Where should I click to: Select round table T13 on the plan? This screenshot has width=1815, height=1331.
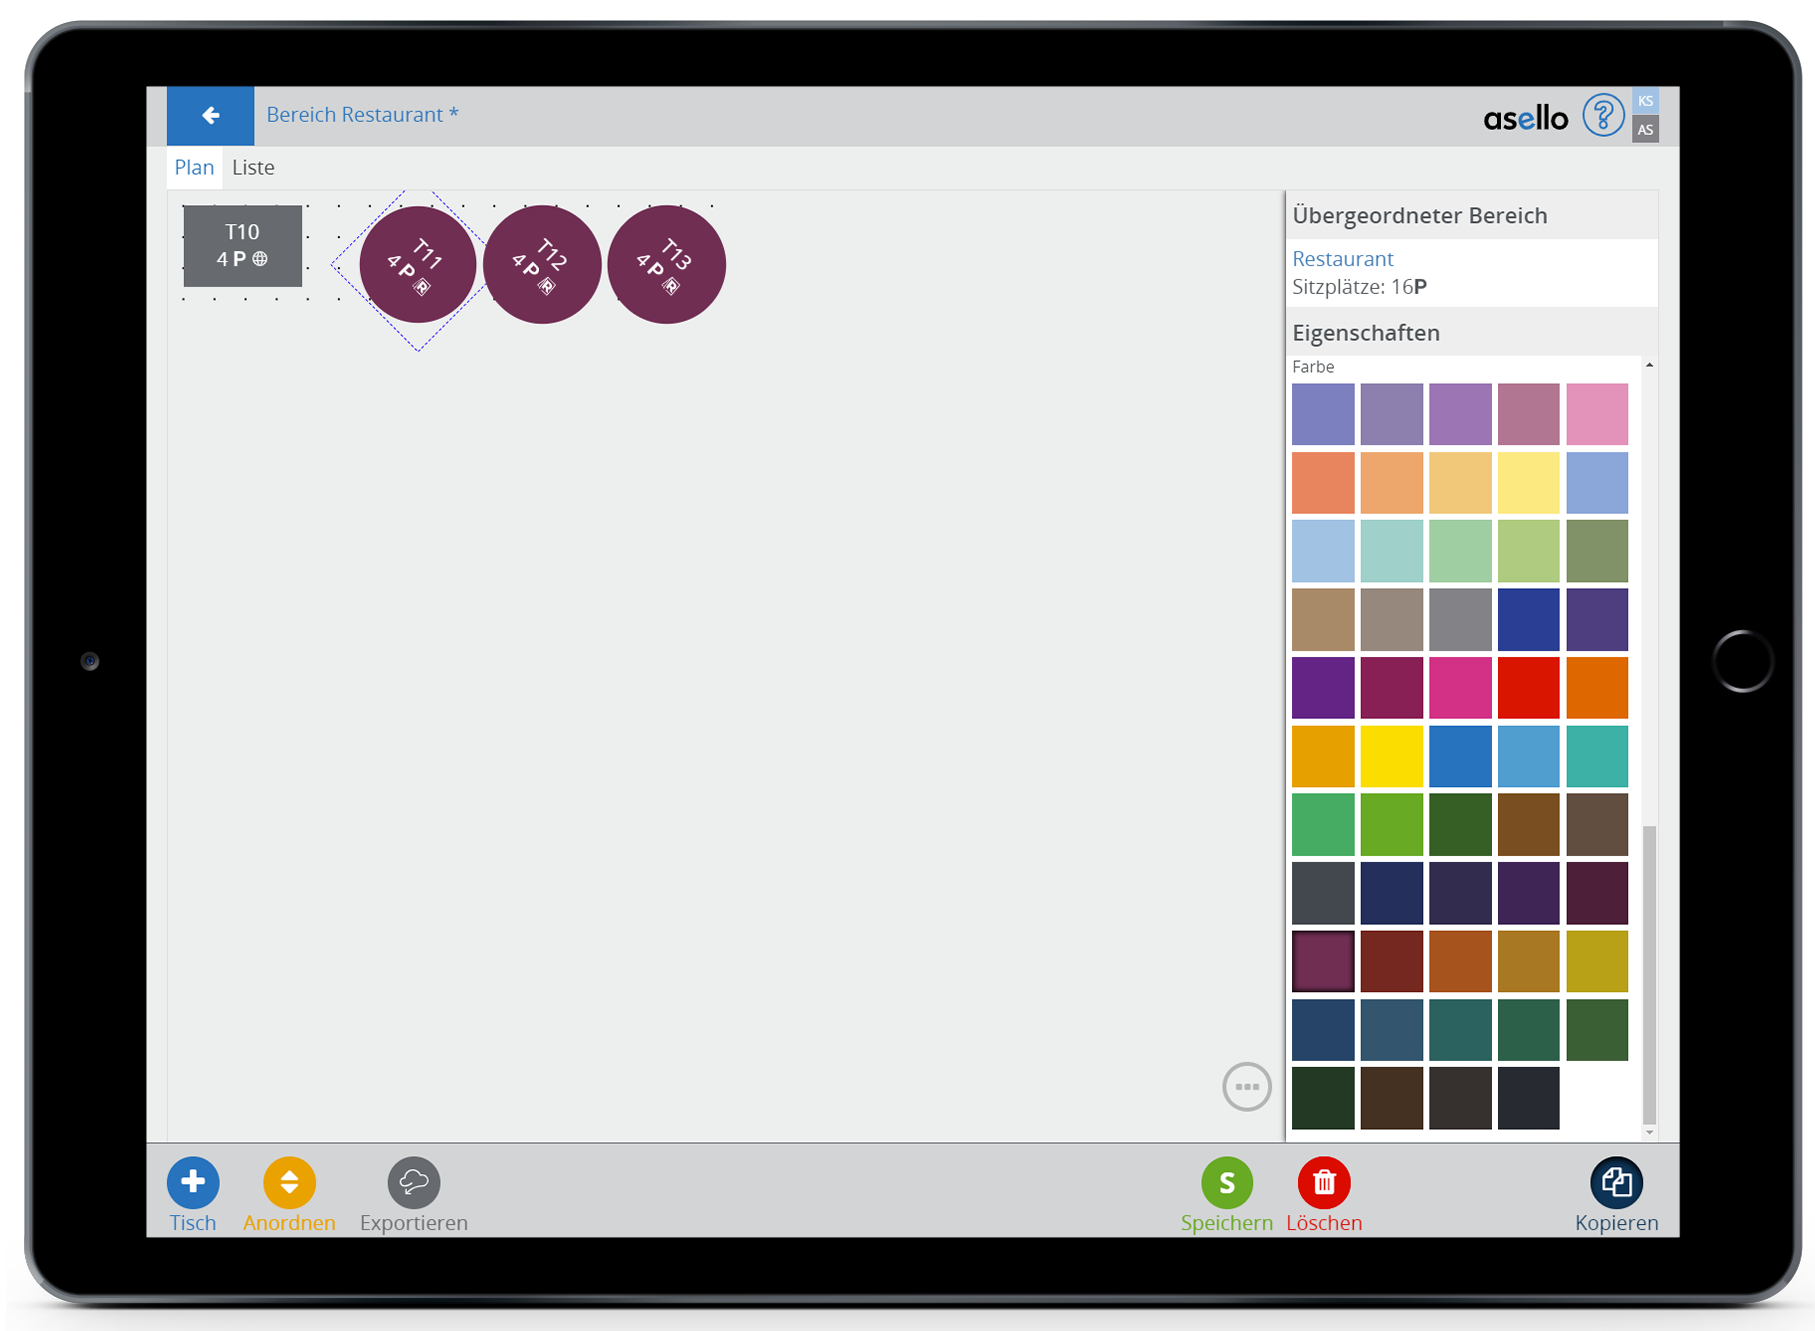pos(667,265)
